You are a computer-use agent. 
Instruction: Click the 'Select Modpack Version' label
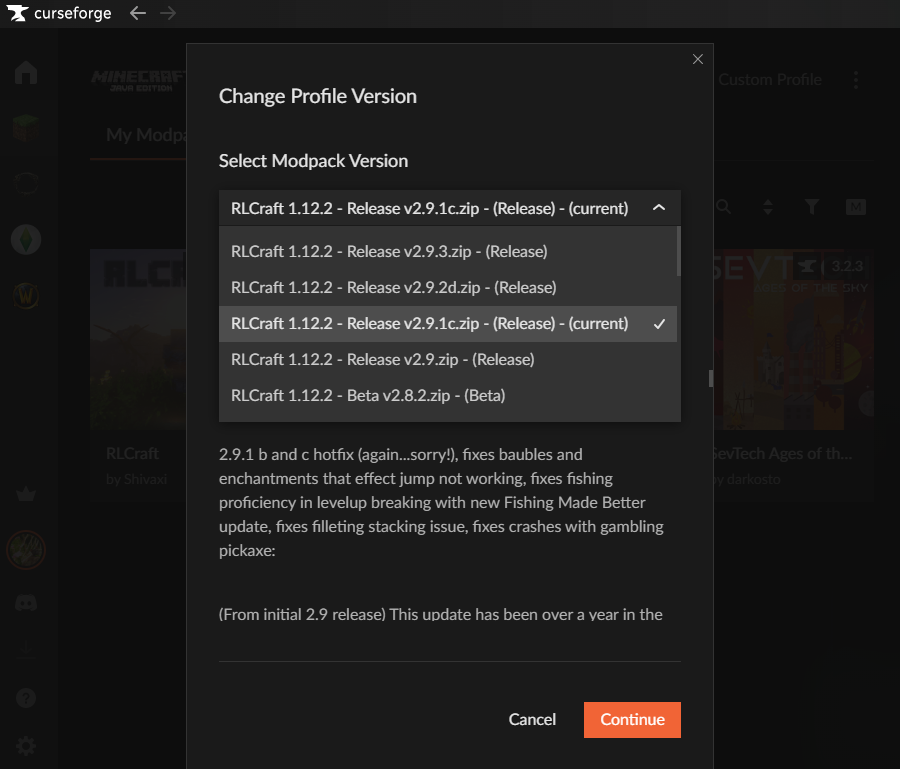pyautogui.click(x=313, y=161)
